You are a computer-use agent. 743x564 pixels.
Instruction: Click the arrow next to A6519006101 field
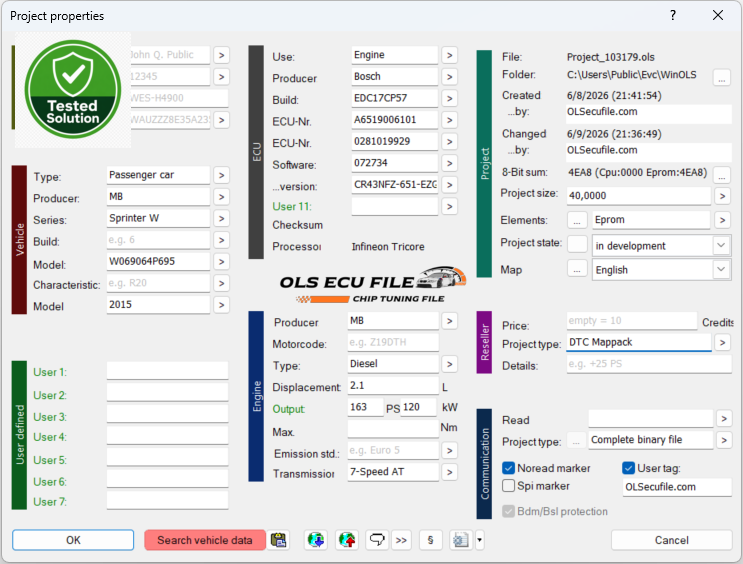click(x=449, y=120)
